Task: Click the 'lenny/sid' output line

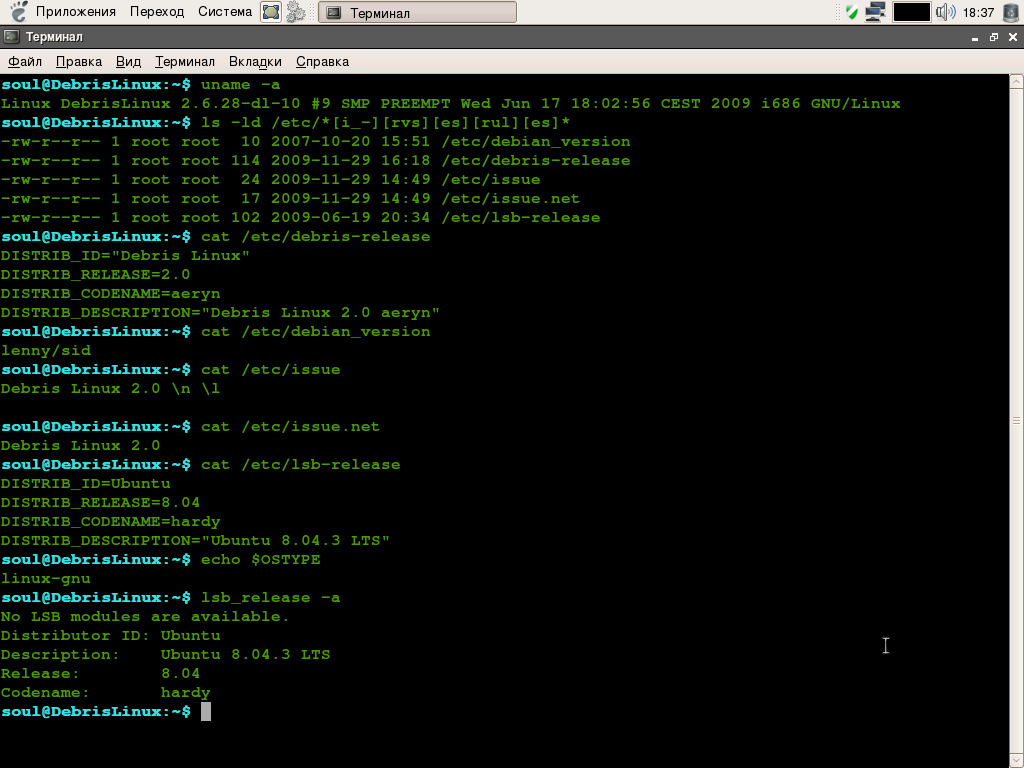Action: [46, 350]
